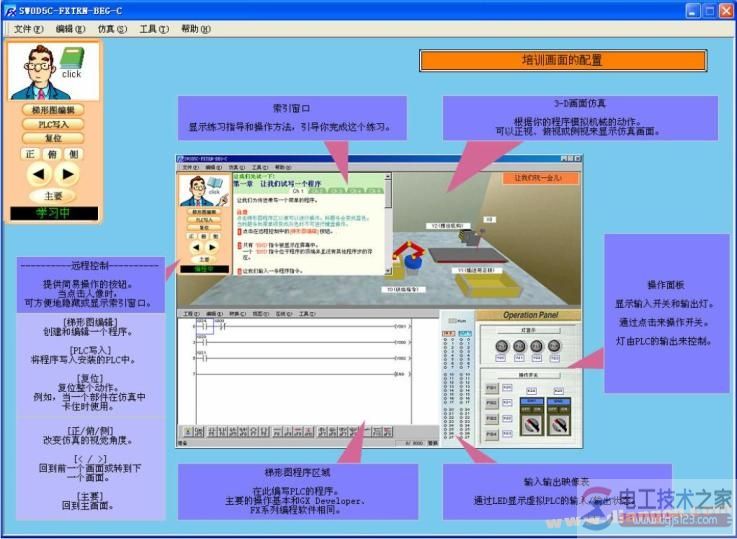Click PB3 in the example Operation Panel

[492, 418]
